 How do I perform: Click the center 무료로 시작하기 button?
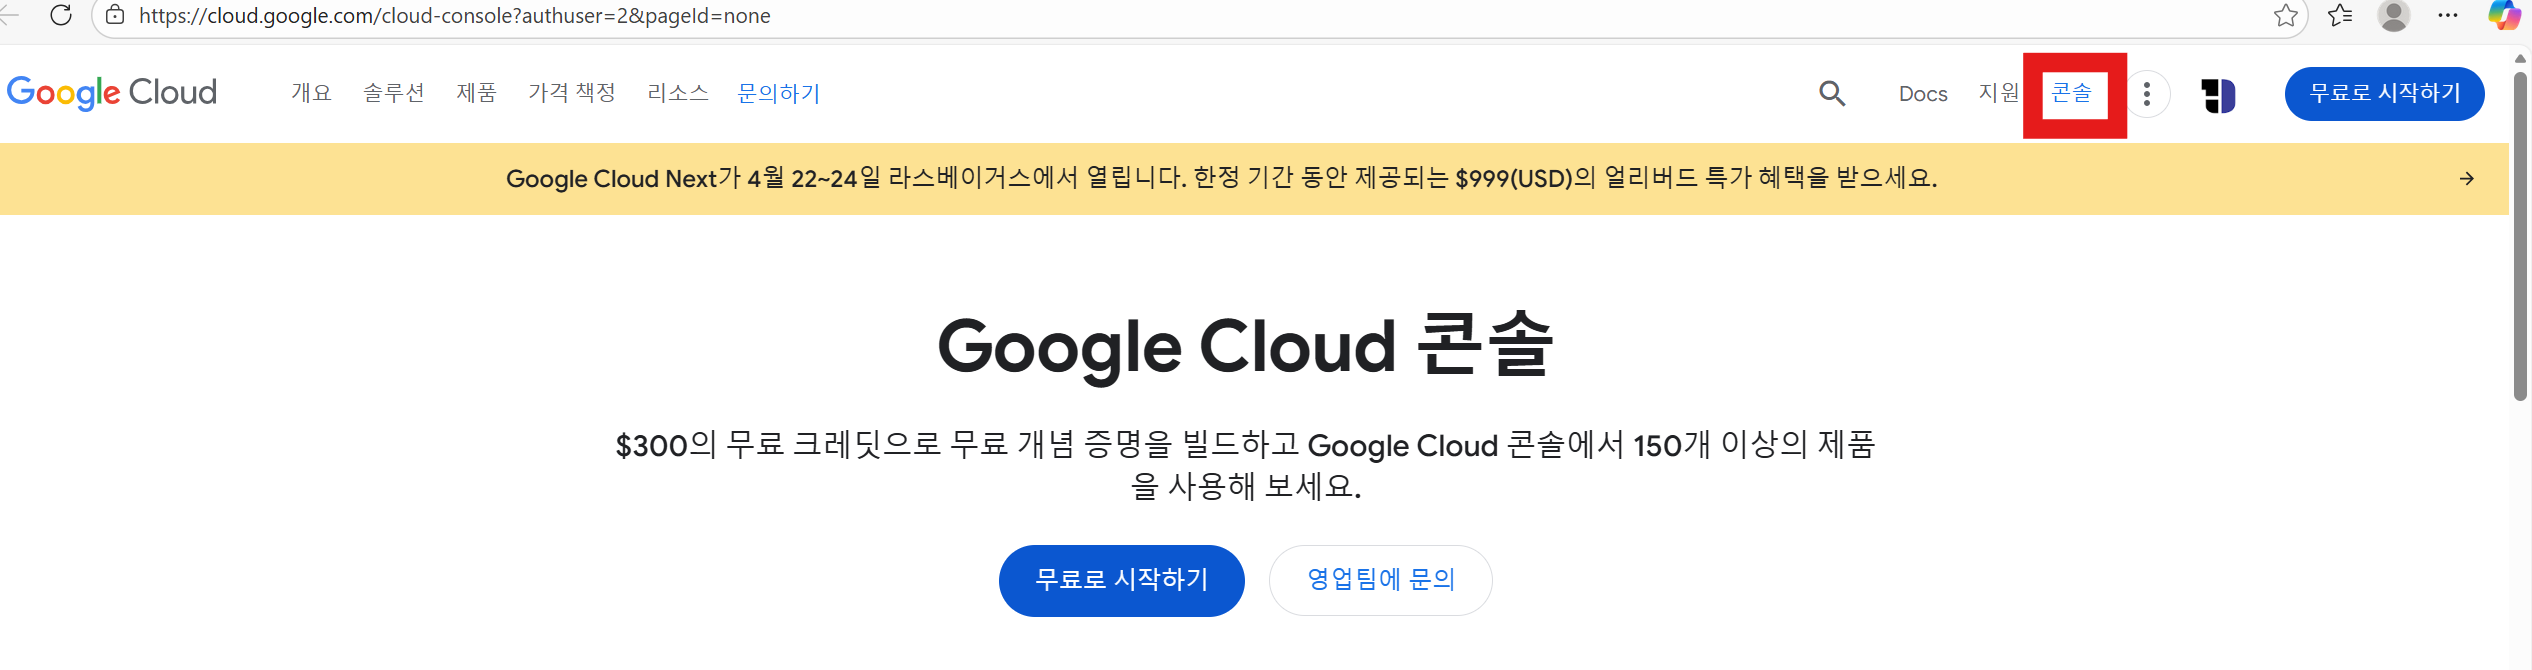tap(1122, 580)
